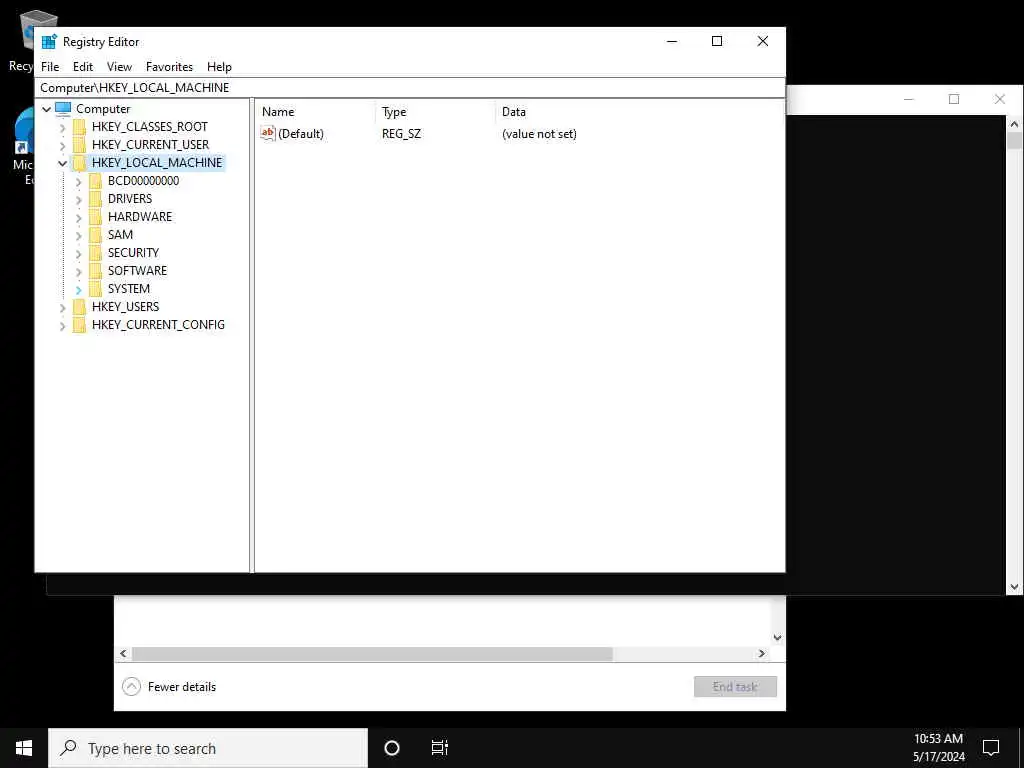
Task: Open the Edit menu
Action: [83, 67]
